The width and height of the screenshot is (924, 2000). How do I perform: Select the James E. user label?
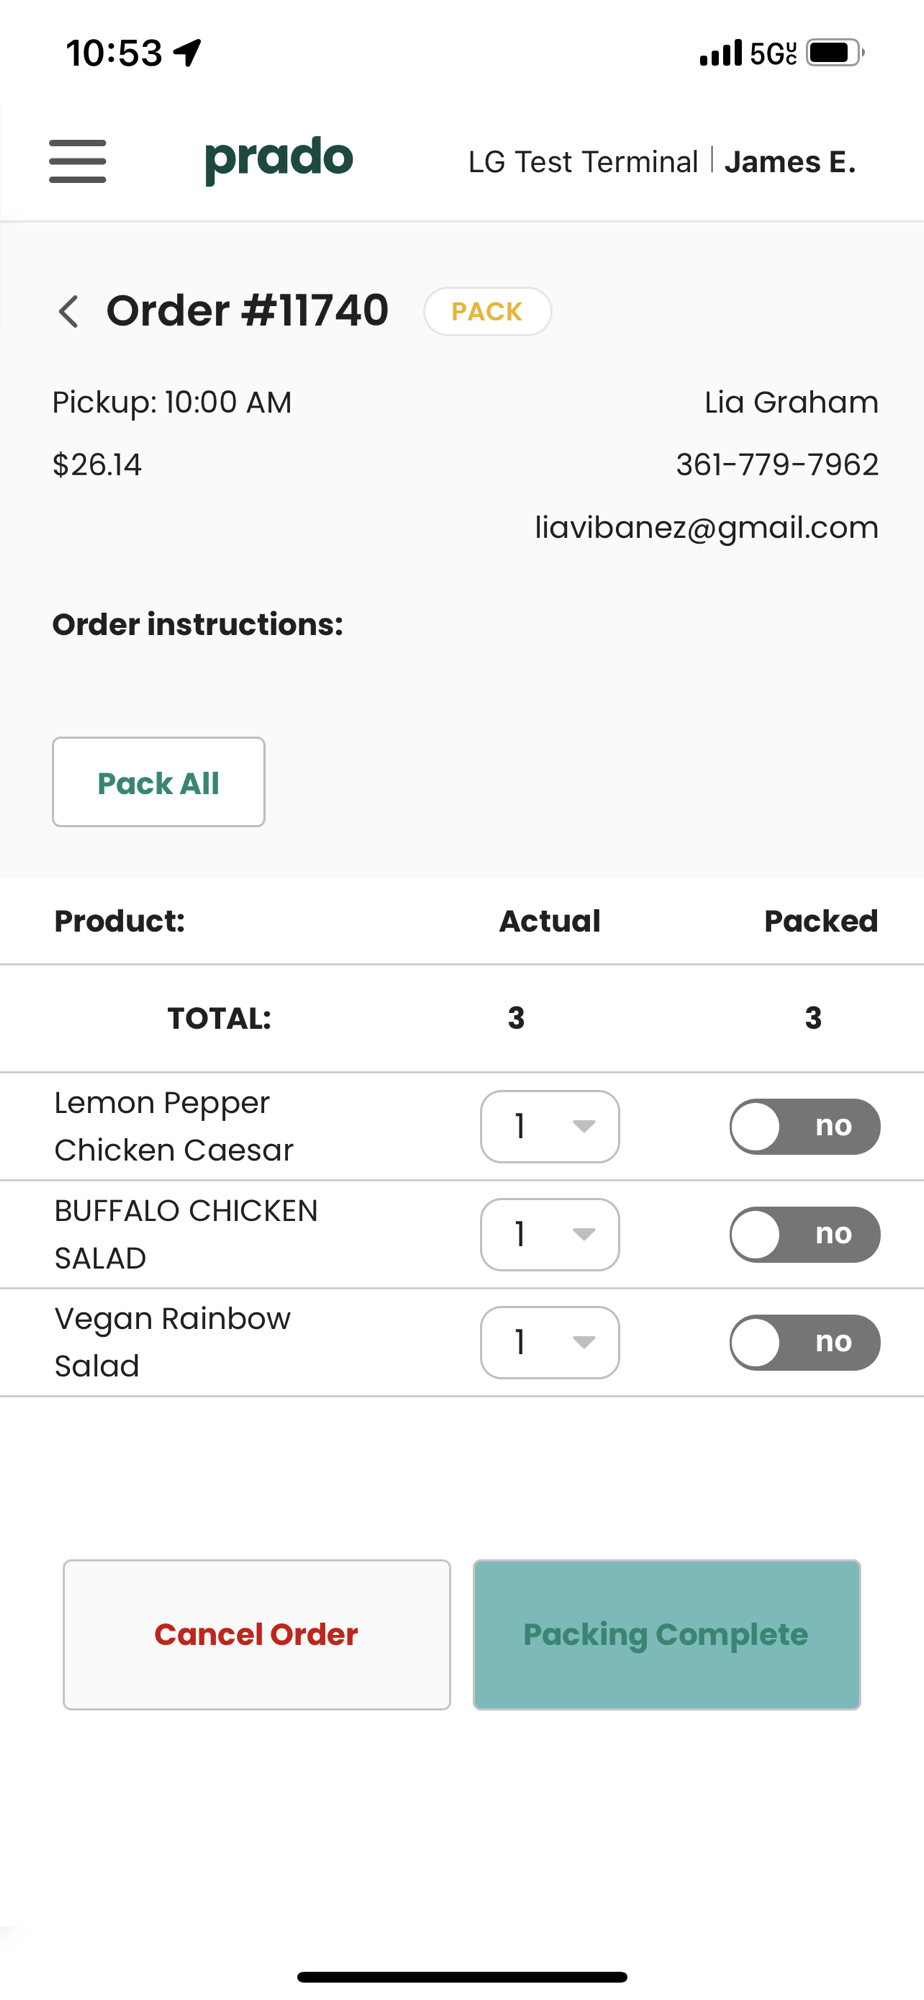coord(790,162)
